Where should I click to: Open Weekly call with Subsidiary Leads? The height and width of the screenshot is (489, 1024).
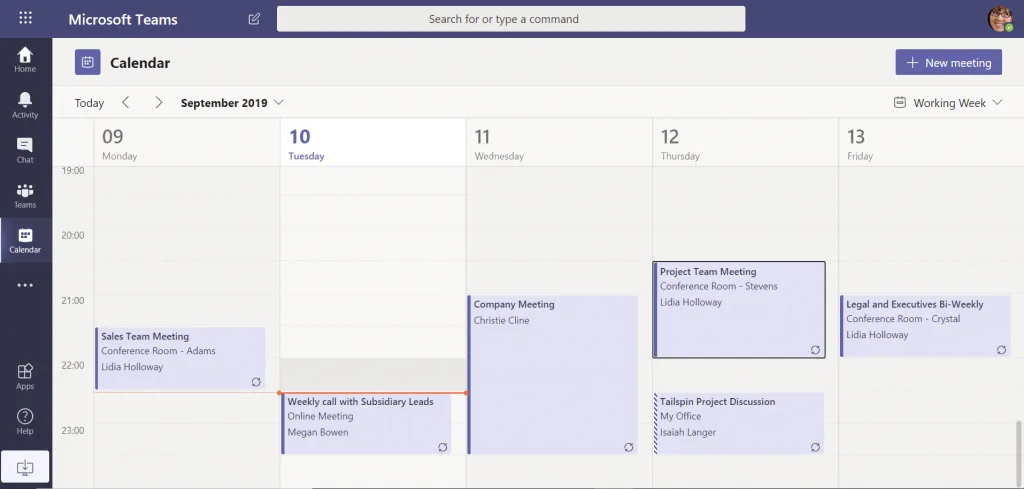366,423
